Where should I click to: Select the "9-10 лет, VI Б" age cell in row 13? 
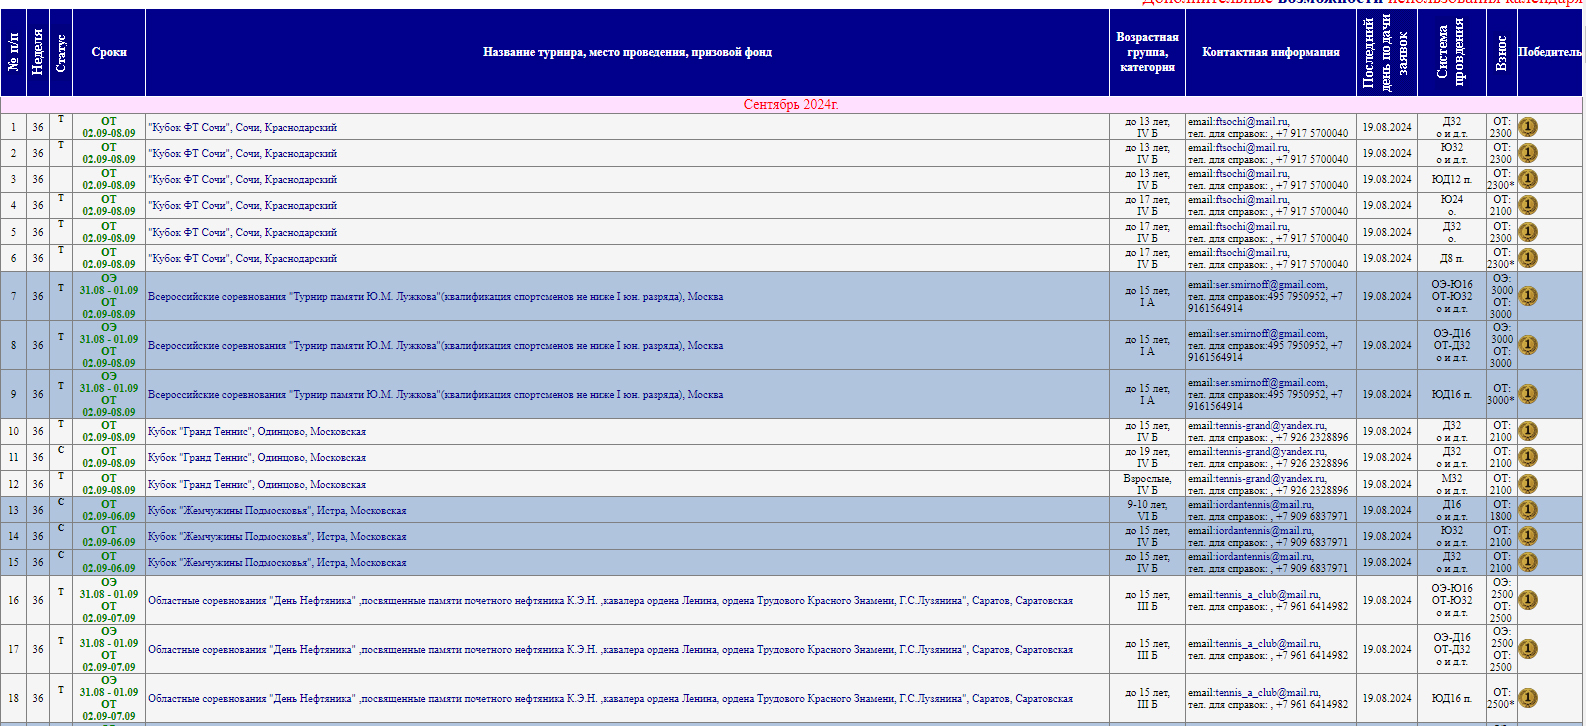tap(1147, 510)
